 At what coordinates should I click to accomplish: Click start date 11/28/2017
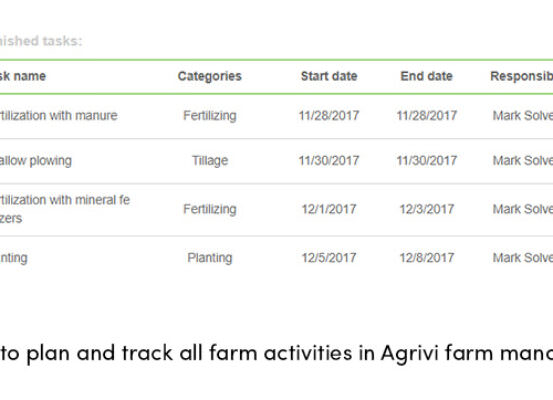[x=329, y=116]
